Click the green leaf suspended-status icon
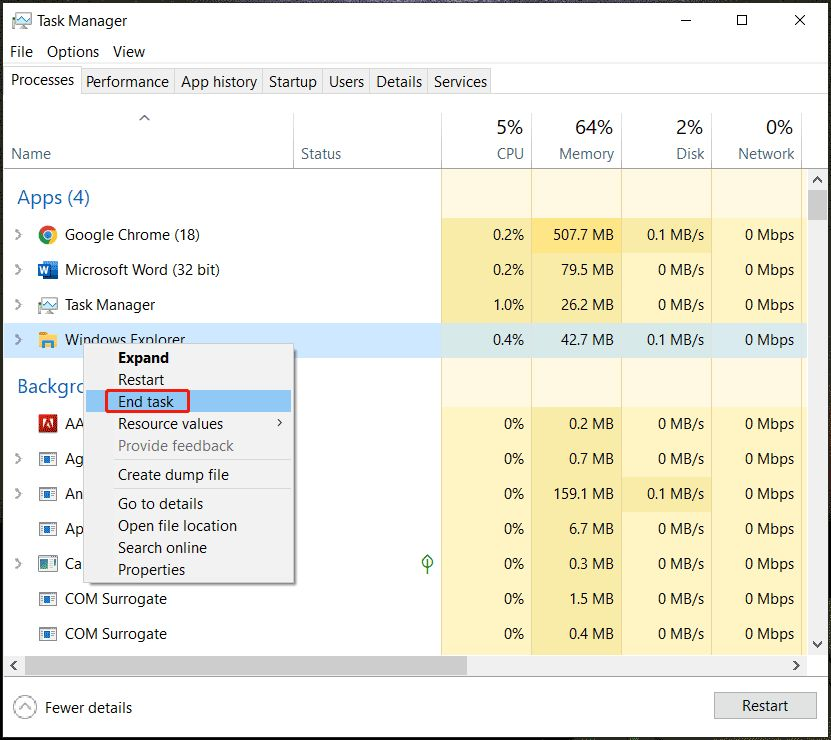831x740 pixels. pos(427,563)
